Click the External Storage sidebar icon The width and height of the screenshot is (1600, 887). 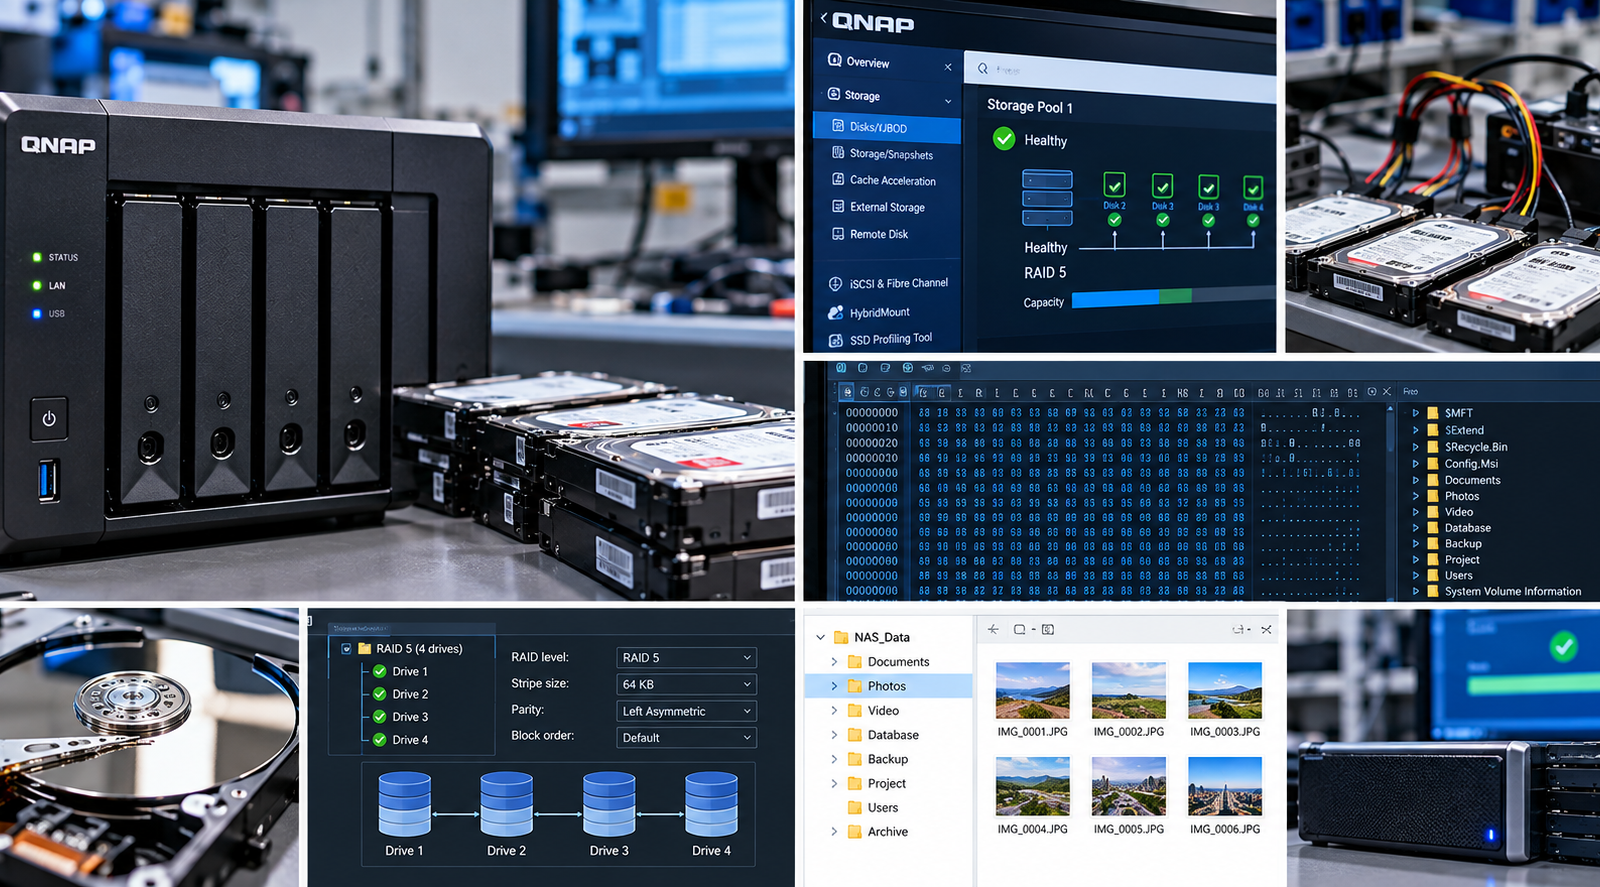[838, 206]
